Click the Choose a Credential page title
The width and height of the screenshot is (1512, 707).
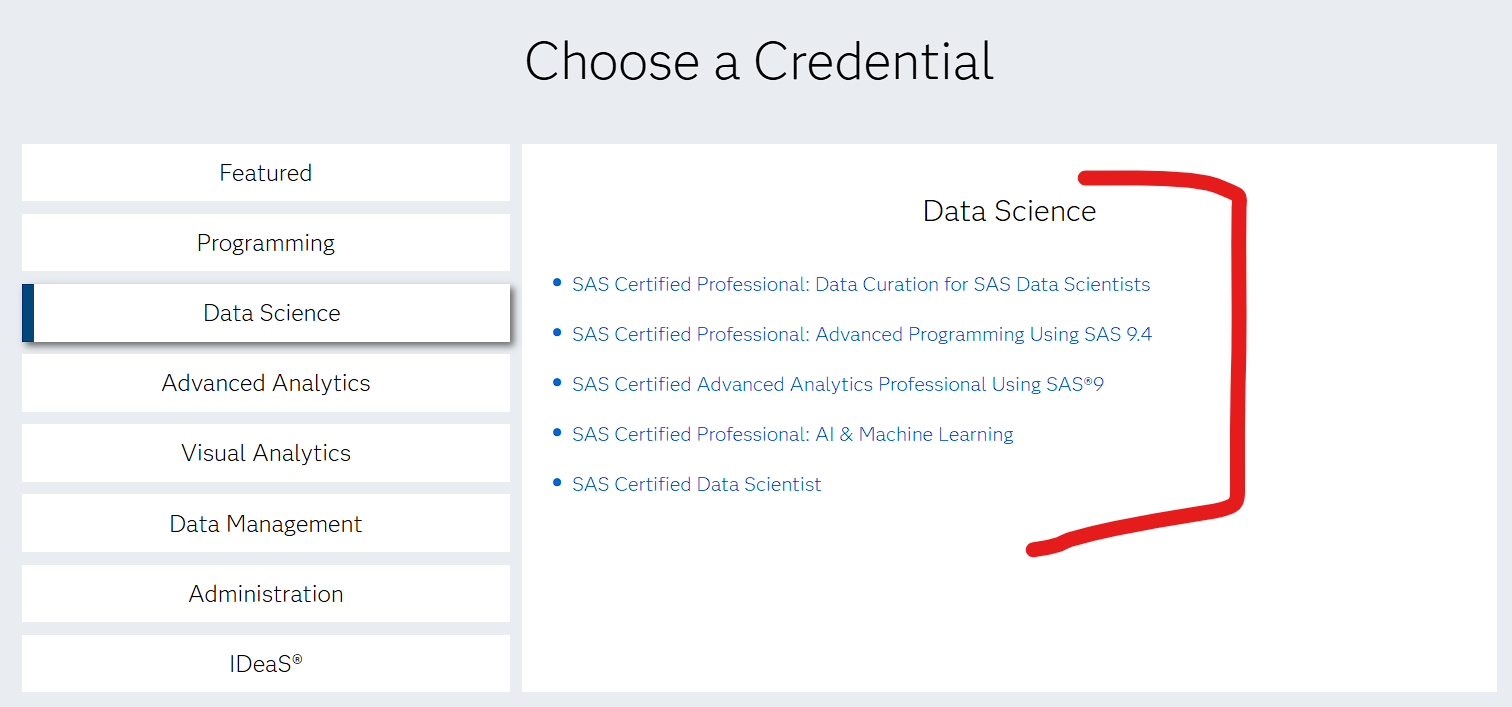click(x=760, y=62)
